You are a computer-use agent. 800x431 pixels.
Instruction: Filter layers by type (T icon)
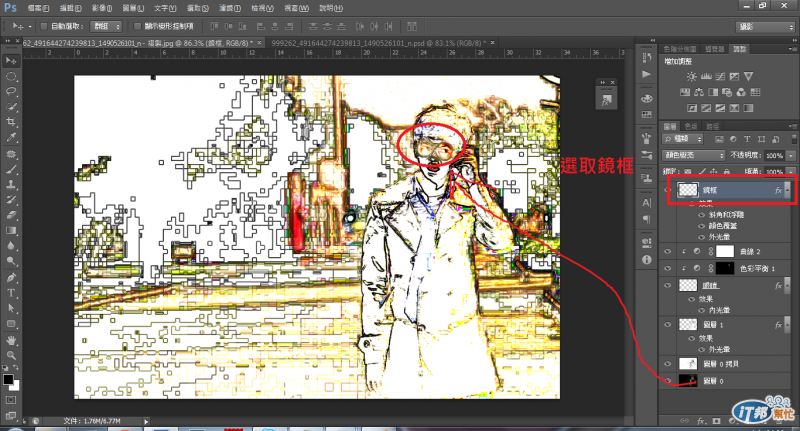coord(747,139)
